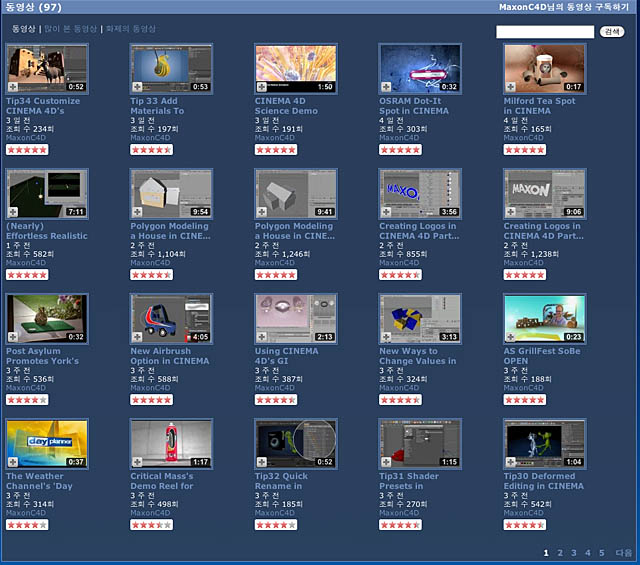Open Tip32 Quick Rename in link
This screenshot has width=640, height=565.
281,481
